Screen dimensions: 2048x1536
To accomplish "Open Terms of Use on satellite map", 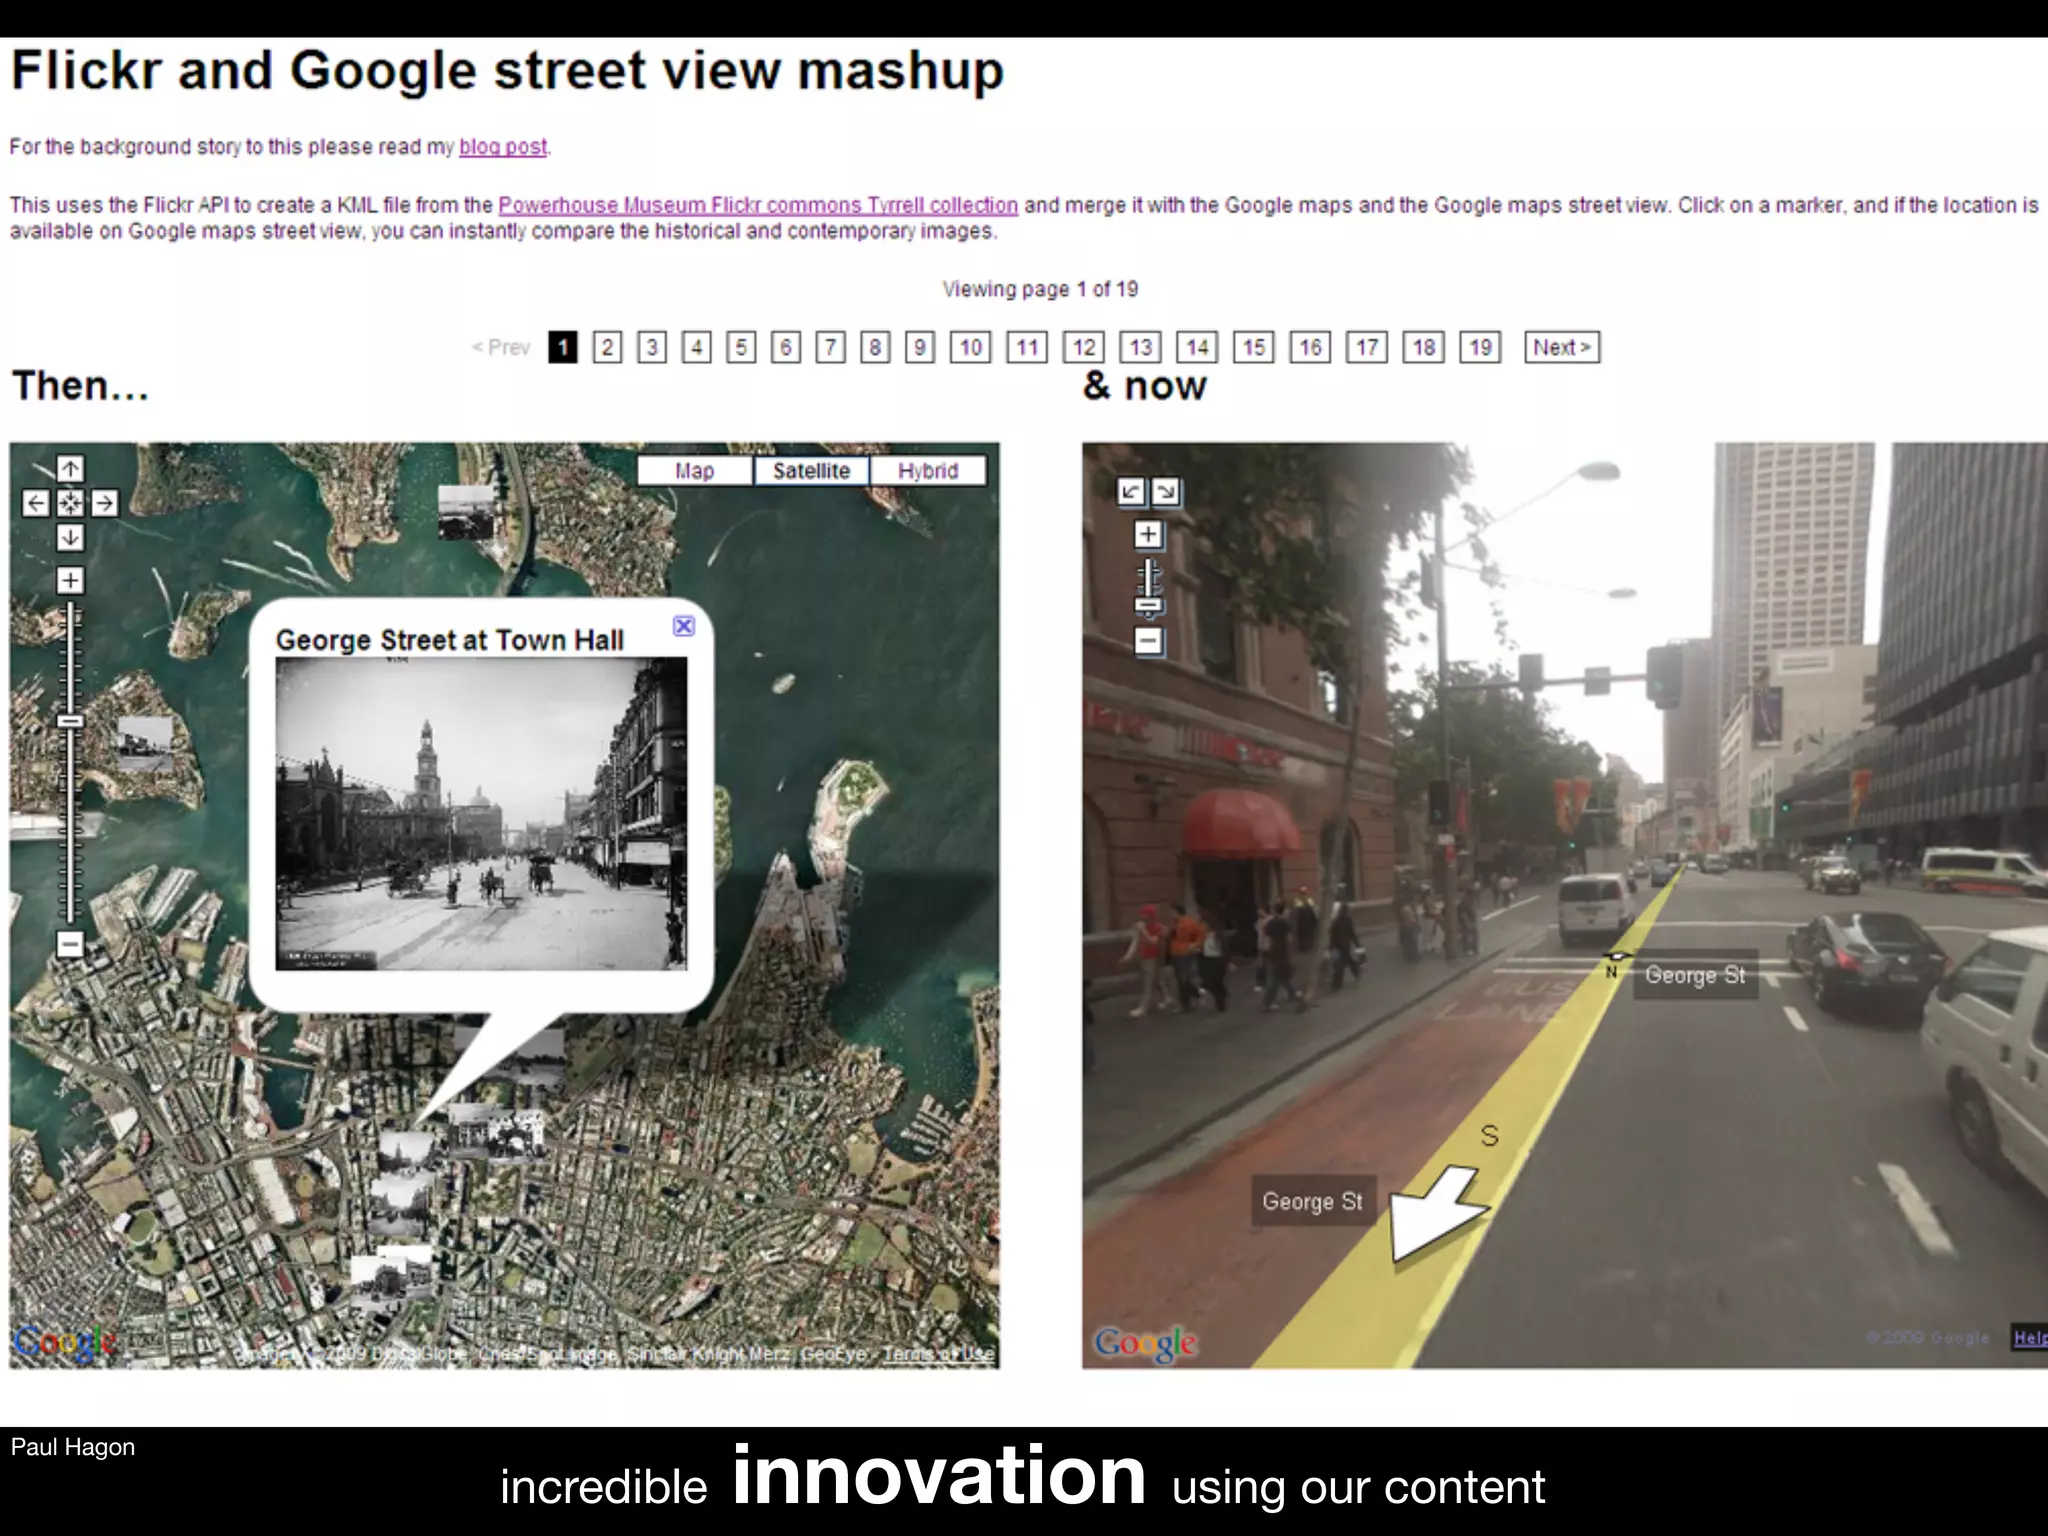I will pyautogui.click(x=938, y=1354).
